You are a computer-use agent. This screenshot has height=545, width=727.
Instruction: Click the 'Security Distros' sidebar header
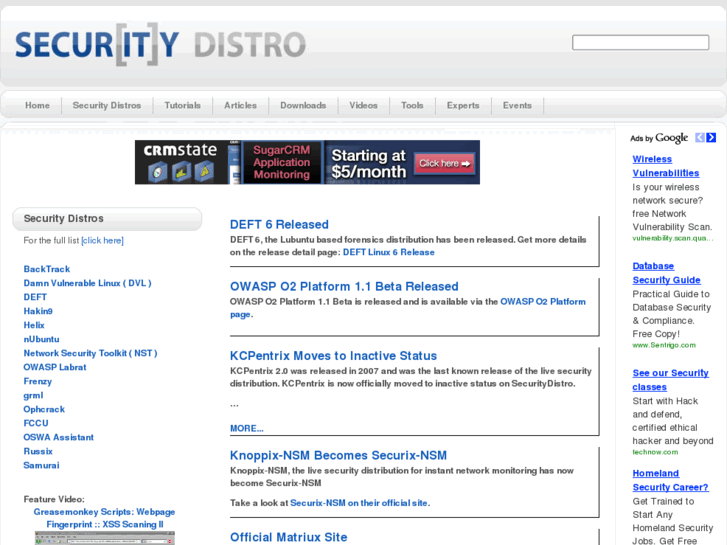tap(107, 218)
